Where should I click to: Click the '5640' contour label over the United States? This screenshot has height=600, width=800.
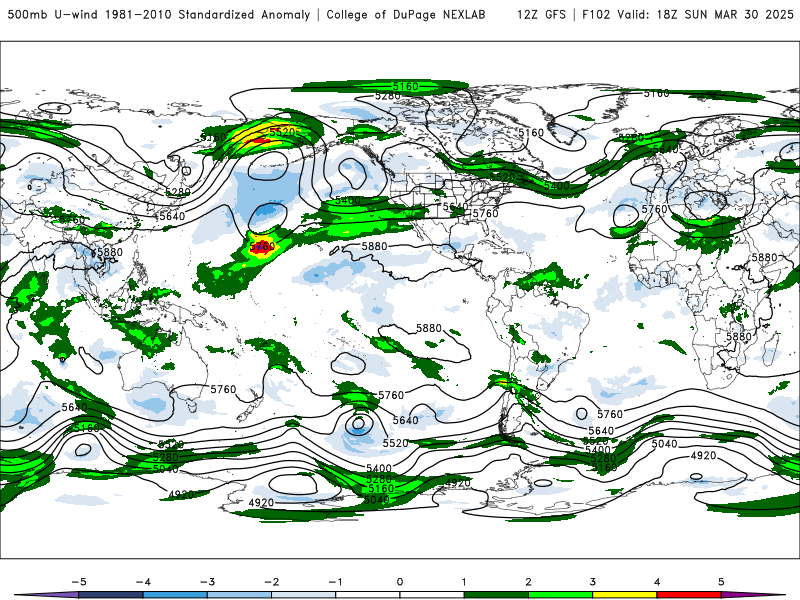click(x=455, y=207)
